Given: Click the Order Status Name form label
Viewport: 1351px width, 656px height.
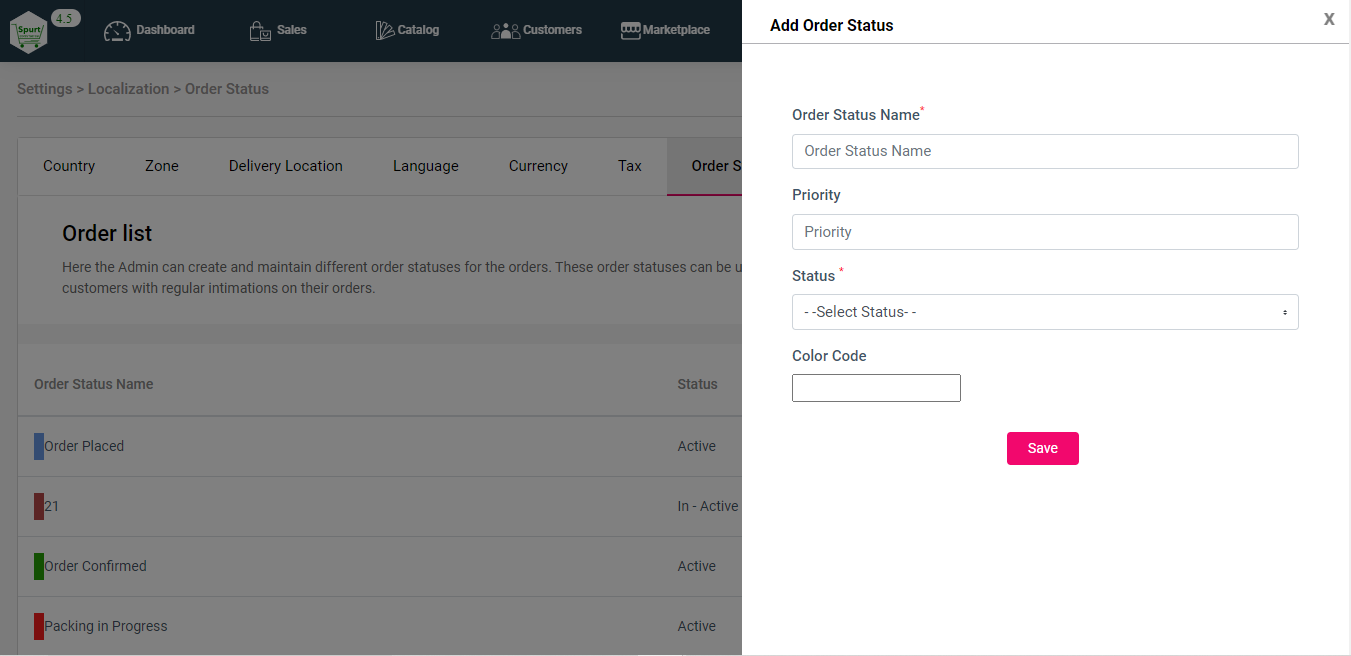Looking at the screenshot, I should pyautogui.click(x=856, y=115).
